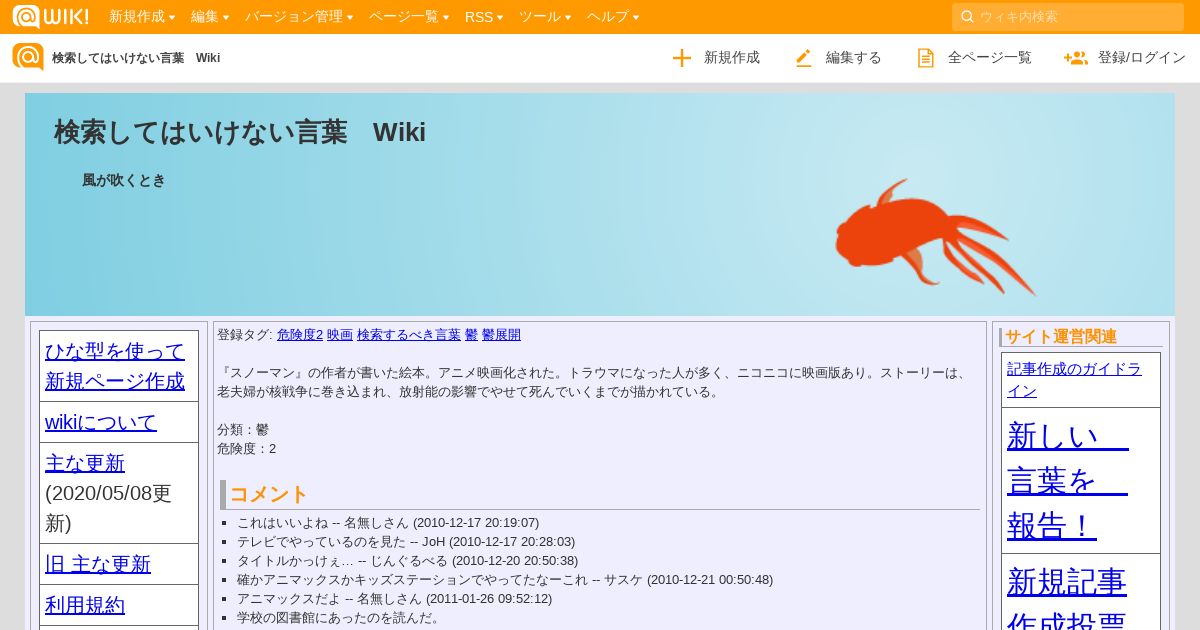Click the goldfish image in banner
The image size is (1200, 630).
[935, 237]
